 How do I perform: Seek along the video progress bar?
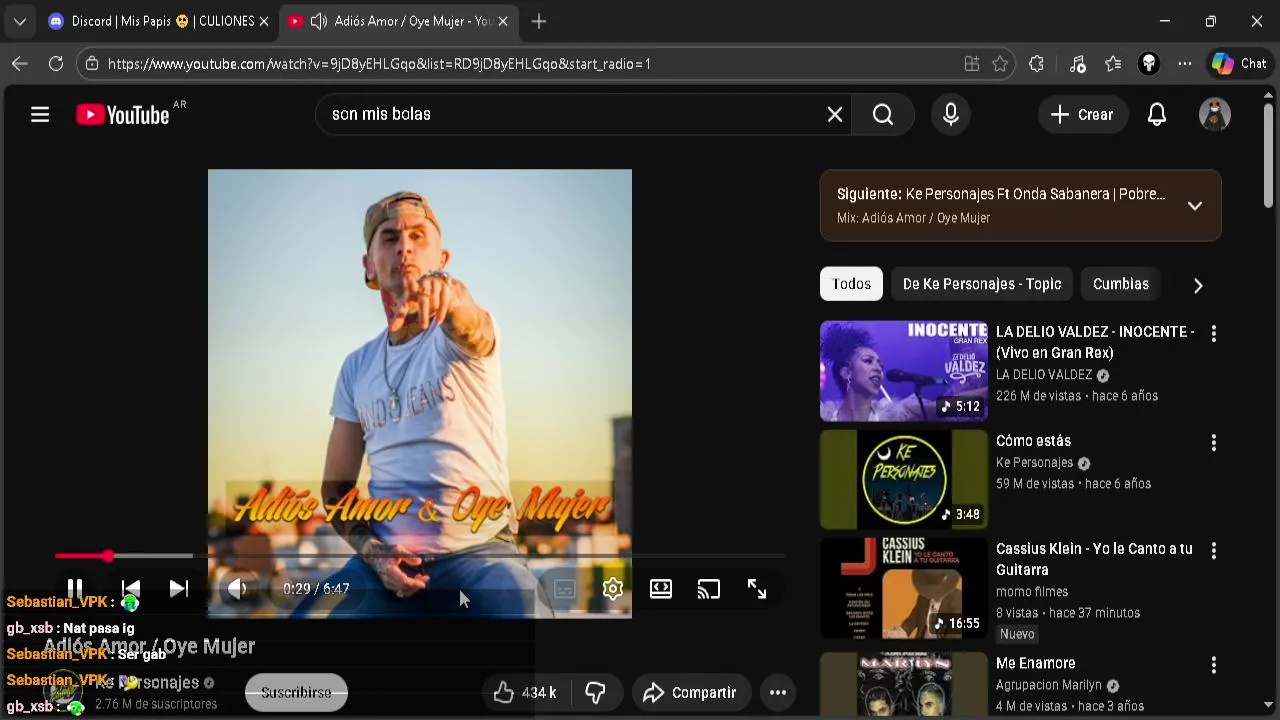click(x=420, y=556)
